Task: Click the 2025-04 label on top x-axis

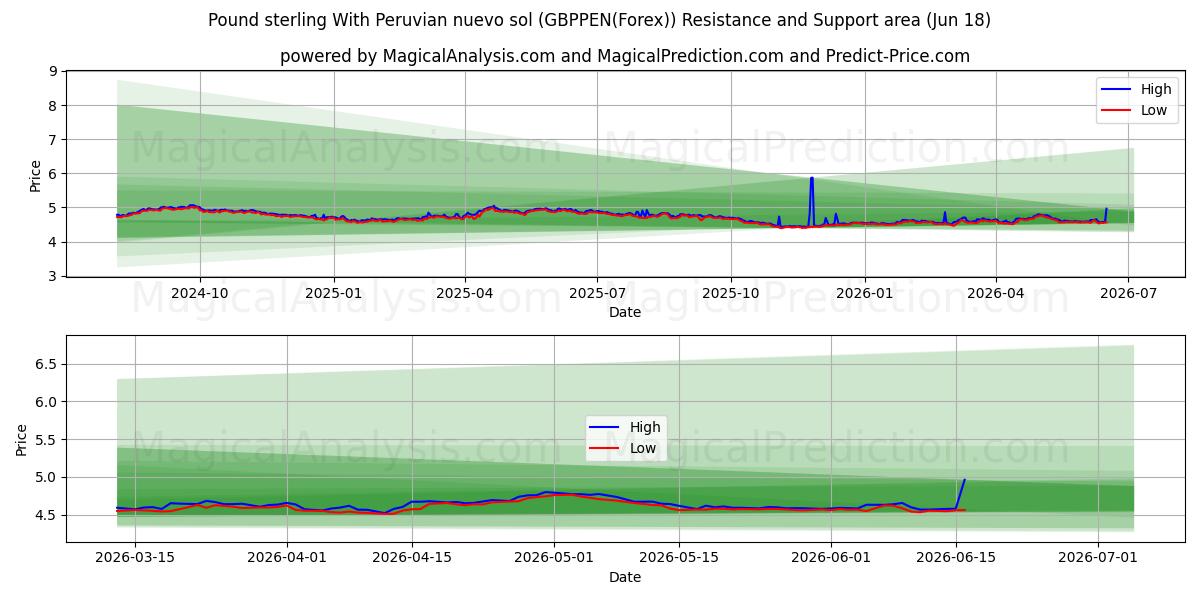Action: click(x=464, y=293)
